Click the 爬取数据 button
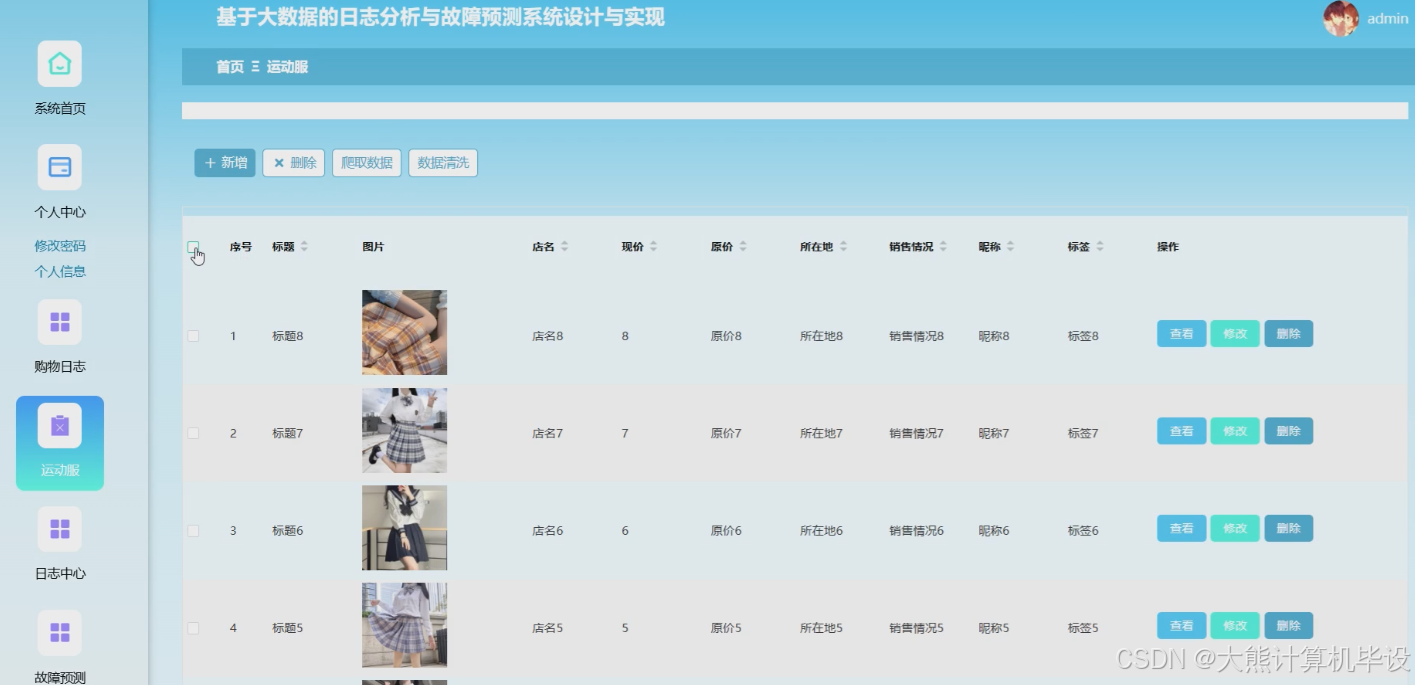This screenshot has width=1415, height=685. (367, 163)
